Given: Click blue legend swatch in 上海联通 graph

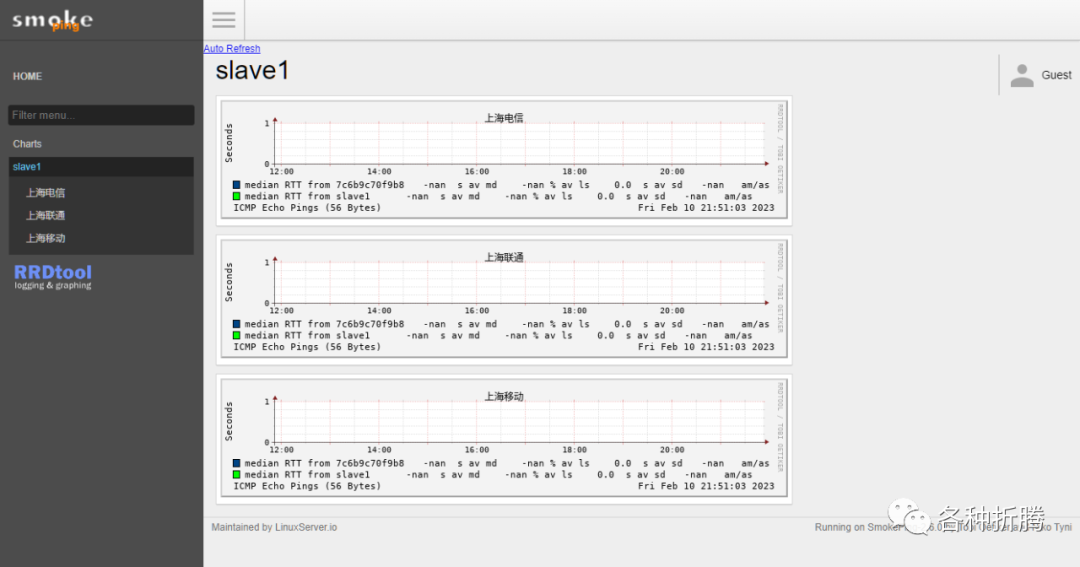Looking at the screenshot, I should (236, 324).
